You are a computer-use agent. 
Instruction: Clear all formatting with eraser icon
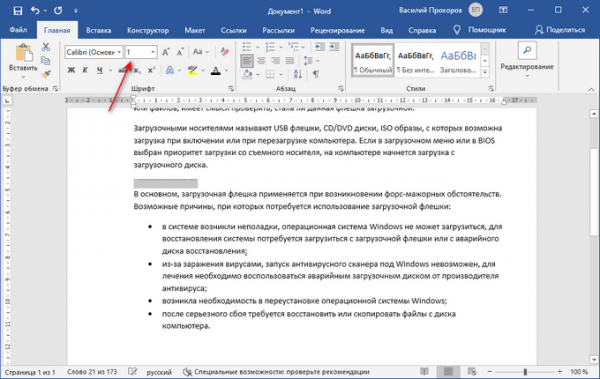click(x=225, y=52)
